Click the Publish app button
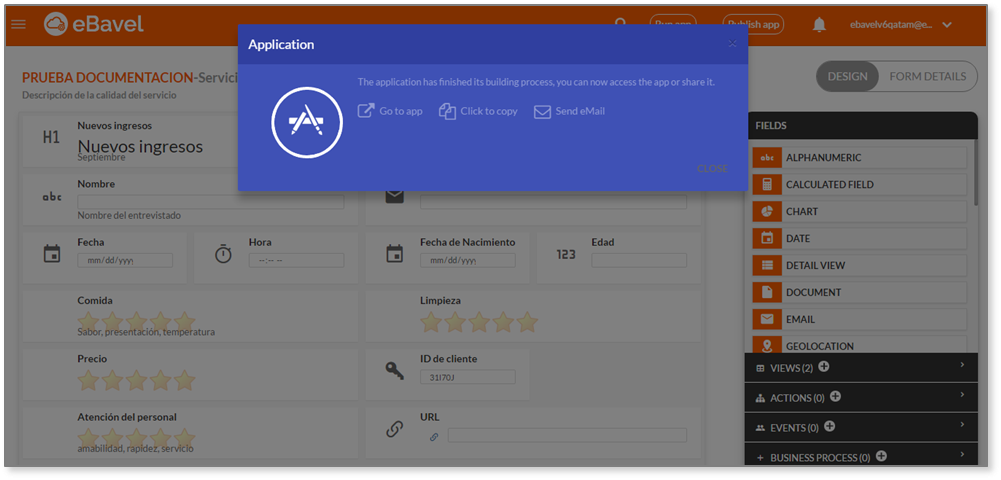Viewport: 1001px width, 480px height. [x=753, y=24]
